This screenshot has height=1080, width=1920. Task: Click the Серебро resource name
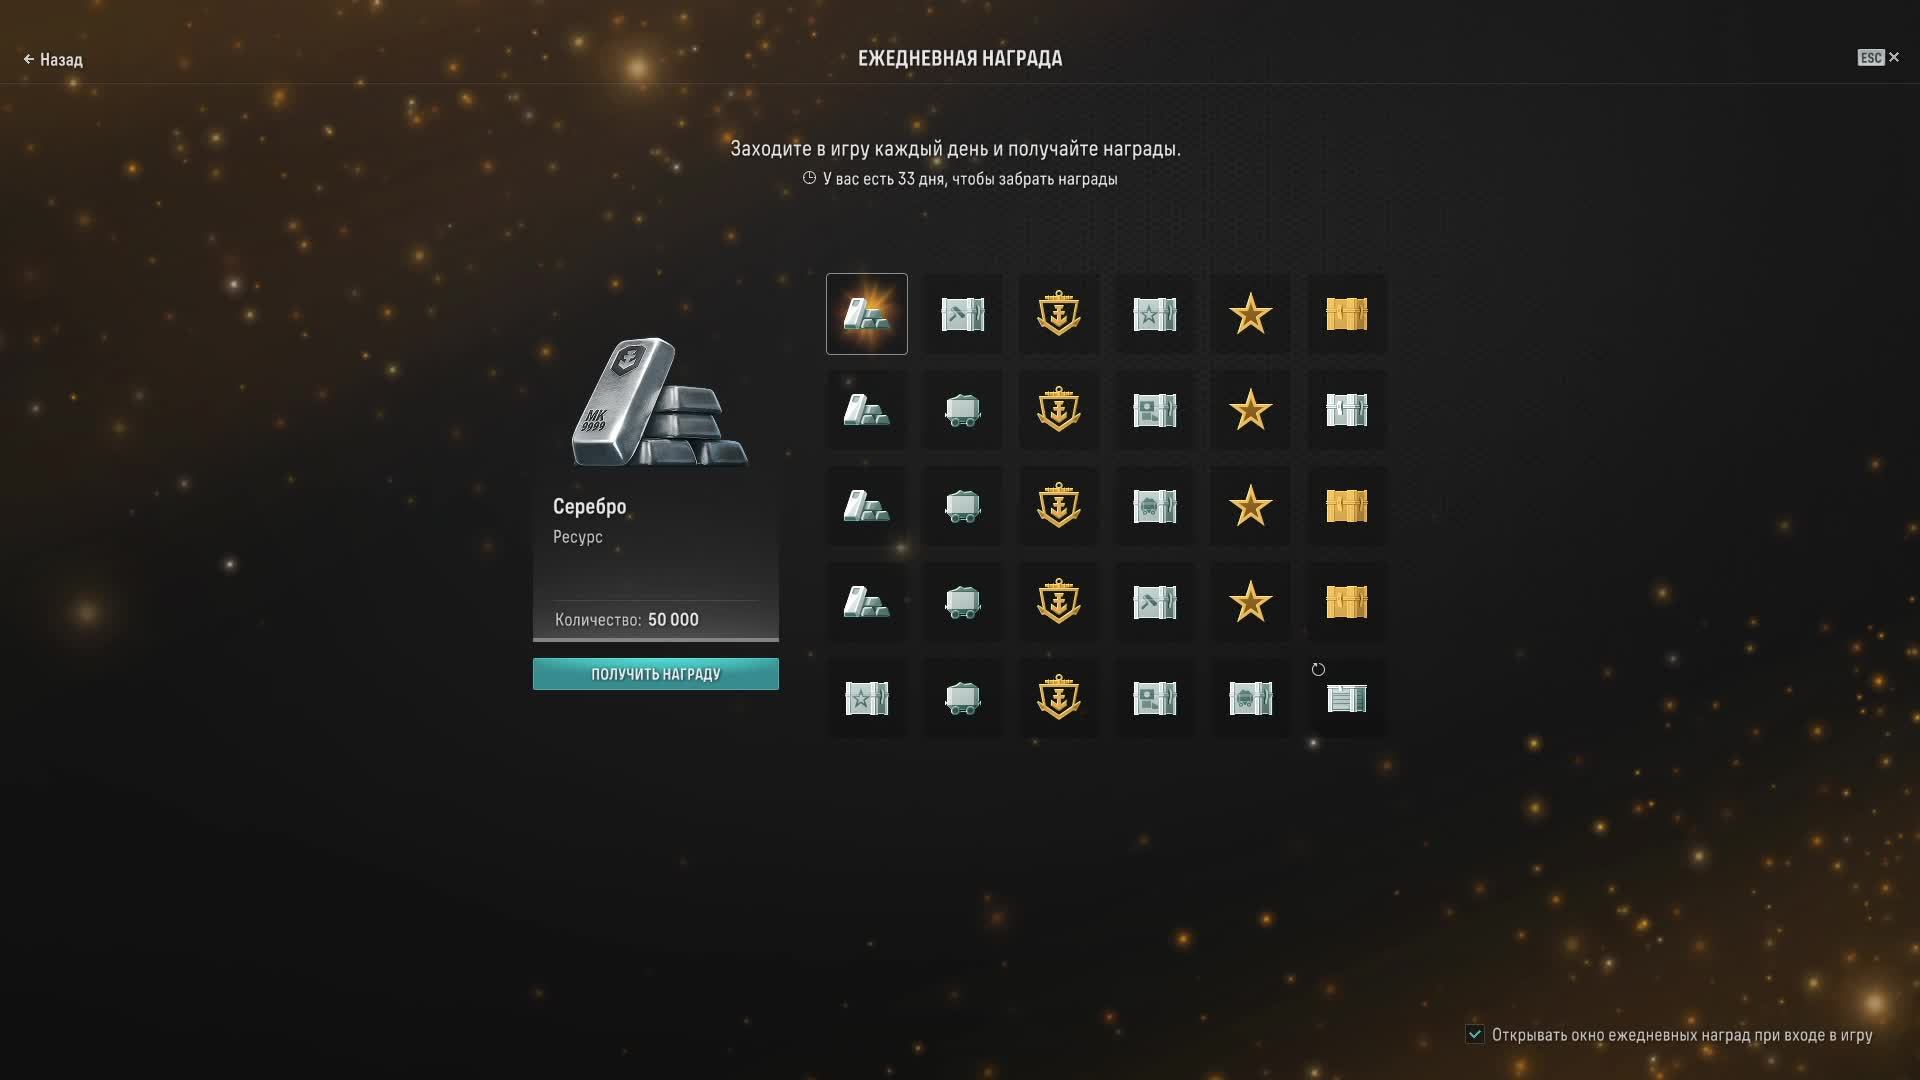click(x=589, y=507)
